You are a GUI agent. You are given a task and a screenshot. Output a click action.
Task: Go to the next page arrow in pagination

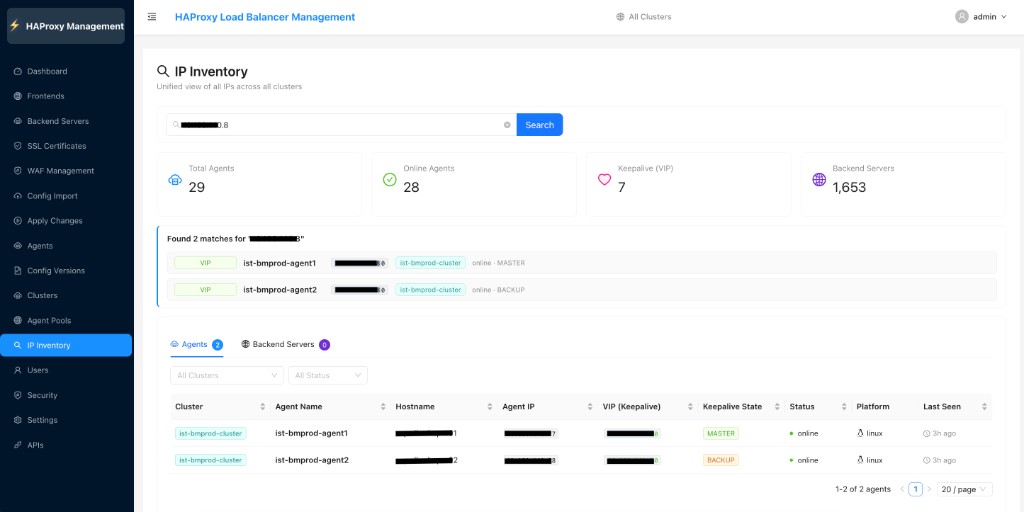929,489
